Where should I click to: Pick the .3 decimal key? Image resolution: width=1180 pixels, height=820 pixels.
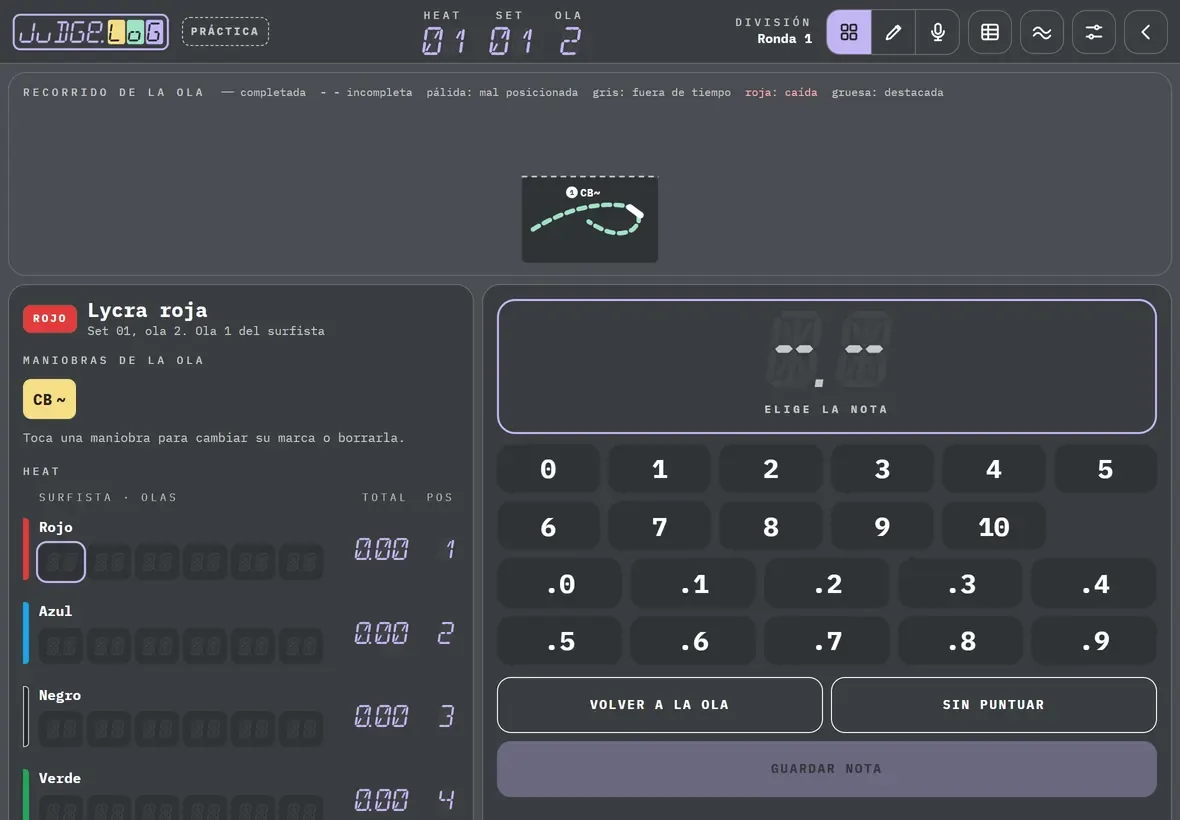point(960,583)
